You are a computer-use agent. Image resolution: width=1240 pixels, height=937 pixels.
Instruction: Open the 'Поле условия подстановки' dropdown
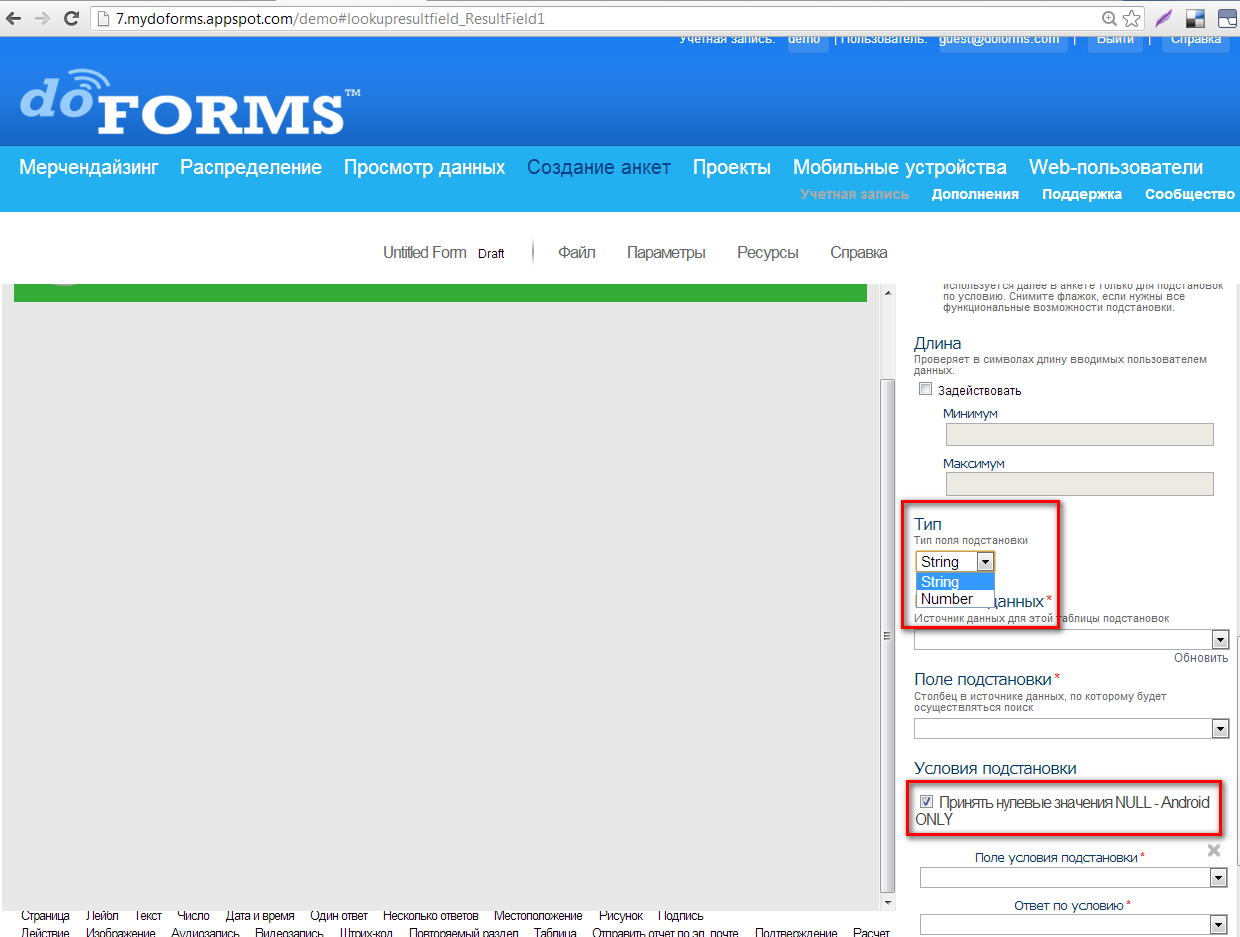(x=1218, y=877)
